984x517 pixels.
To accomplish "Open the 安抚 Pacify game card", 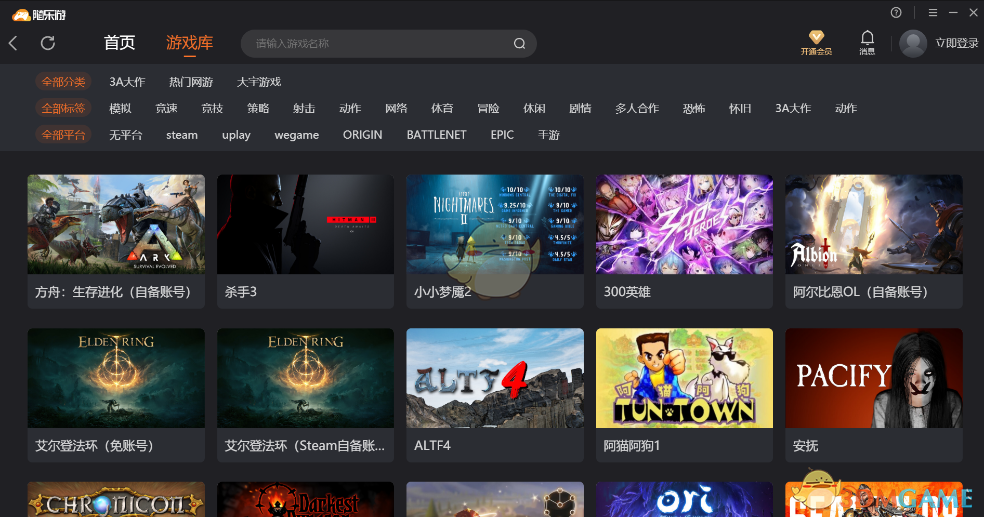I will (x=874, y=395).
